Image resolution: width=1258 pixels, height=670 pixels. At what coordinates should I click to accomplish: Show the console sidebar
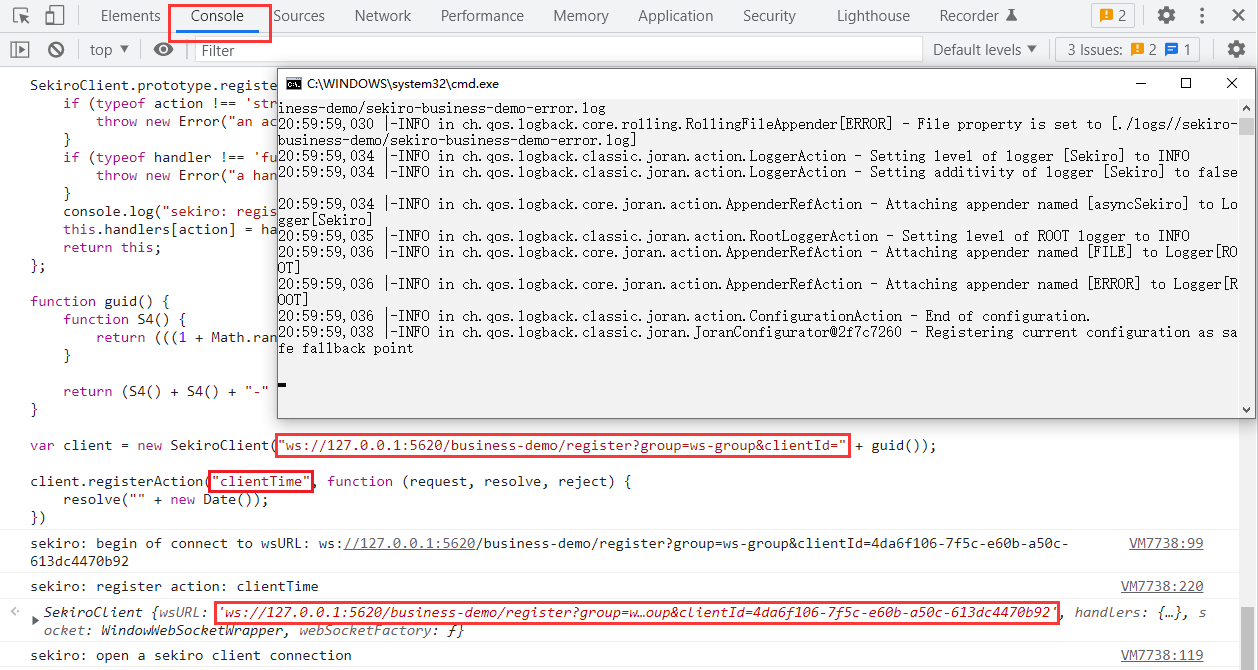pos(20,50)
